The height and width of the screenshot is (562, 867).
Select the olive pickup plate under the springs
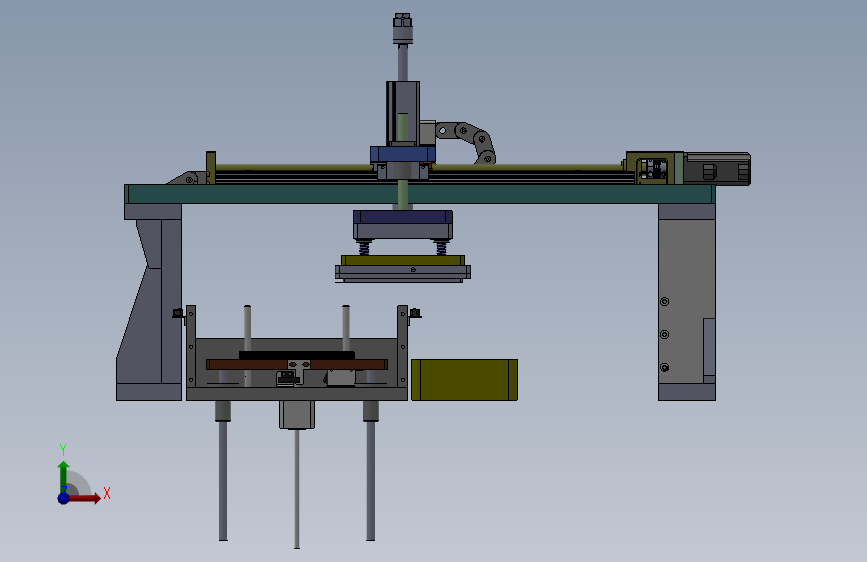403,261
